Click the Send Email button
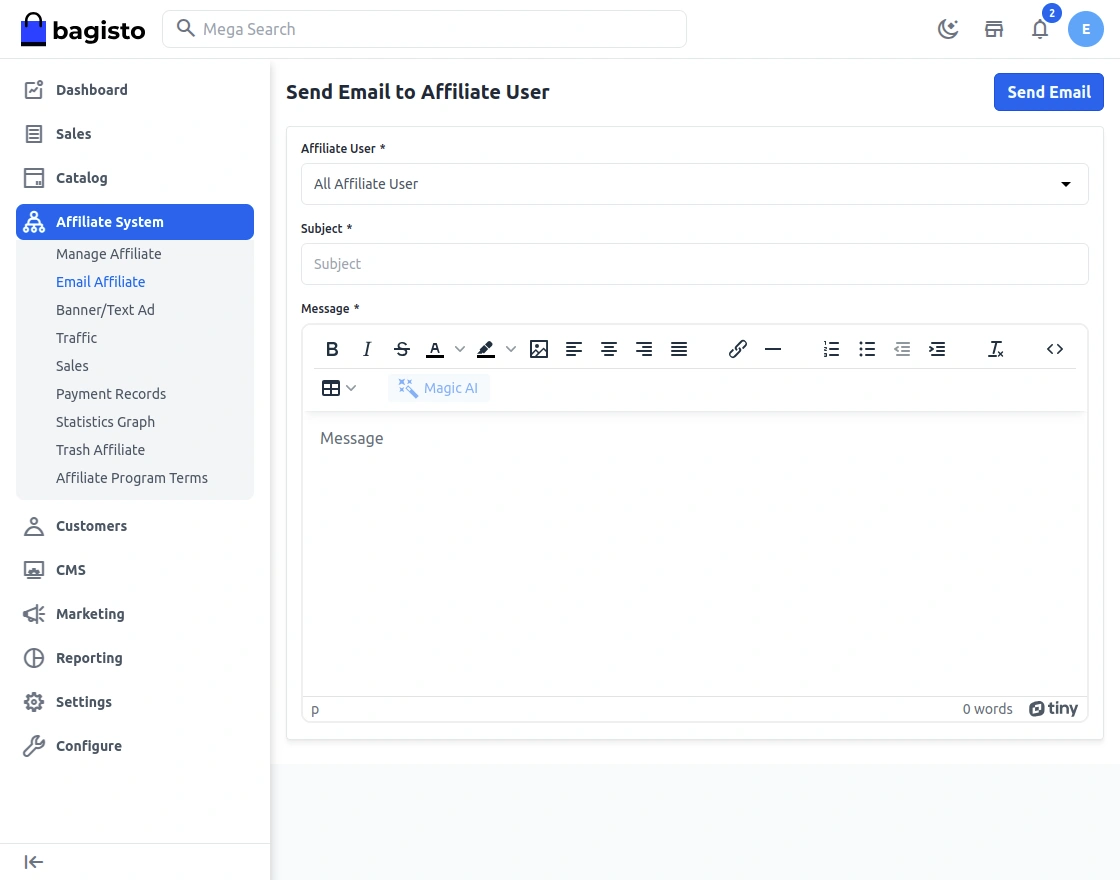 [1048, 92]
